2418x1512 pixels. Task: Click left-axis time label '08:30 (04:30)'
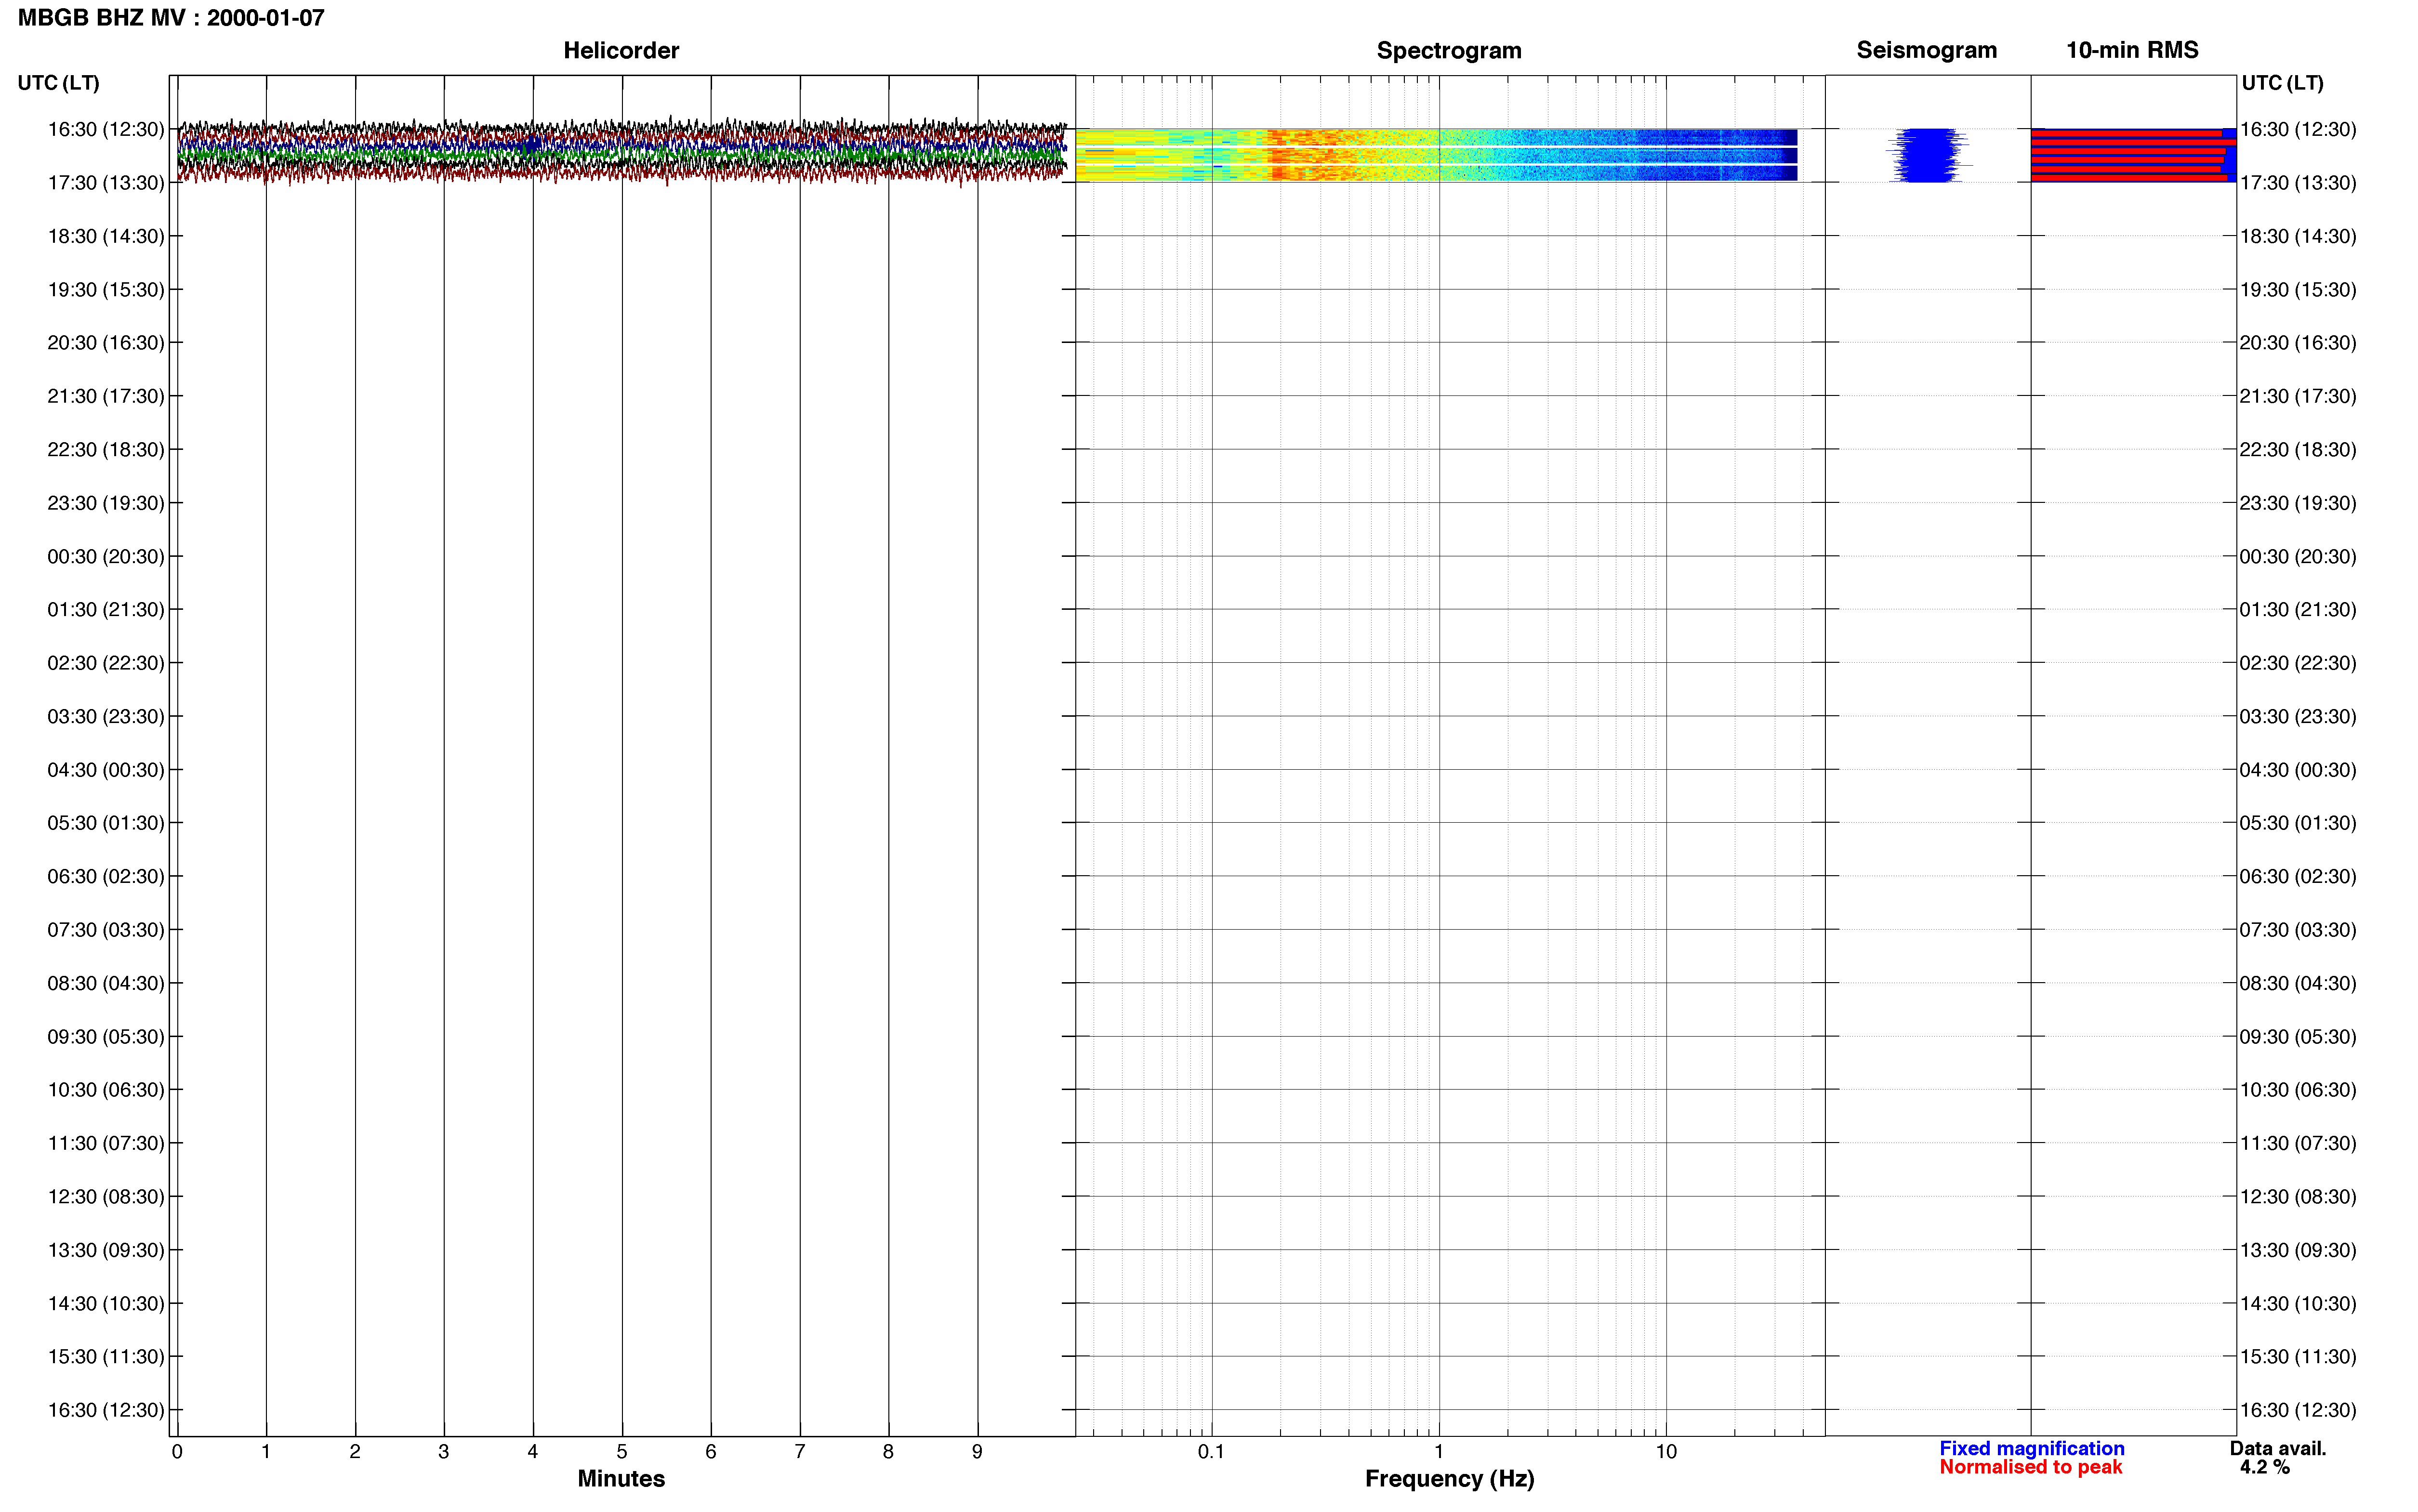tap(106, 983)
